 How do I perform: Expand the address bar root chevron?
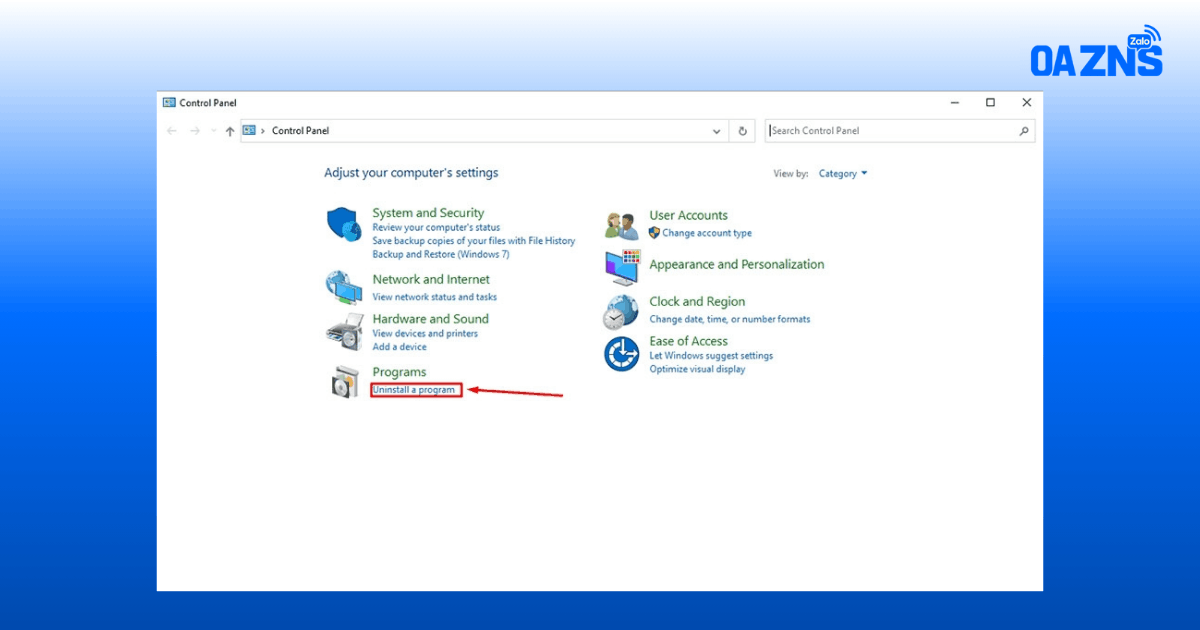(263, 131)
